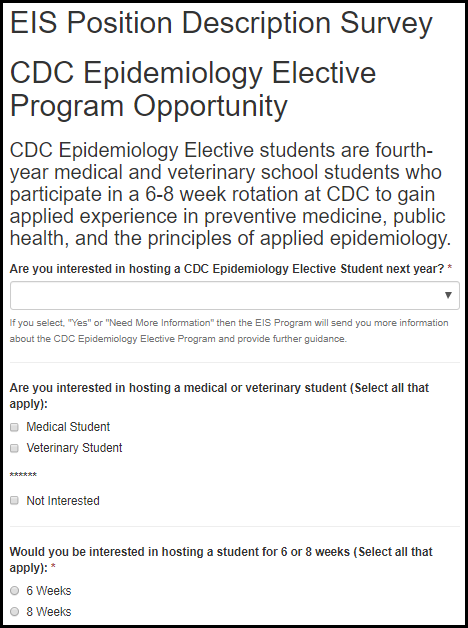Image resolution: width=468 pixels, height=628 pixels.
Task: Click the EIS Position Description Survey title
Action: (x=221, y=23)
